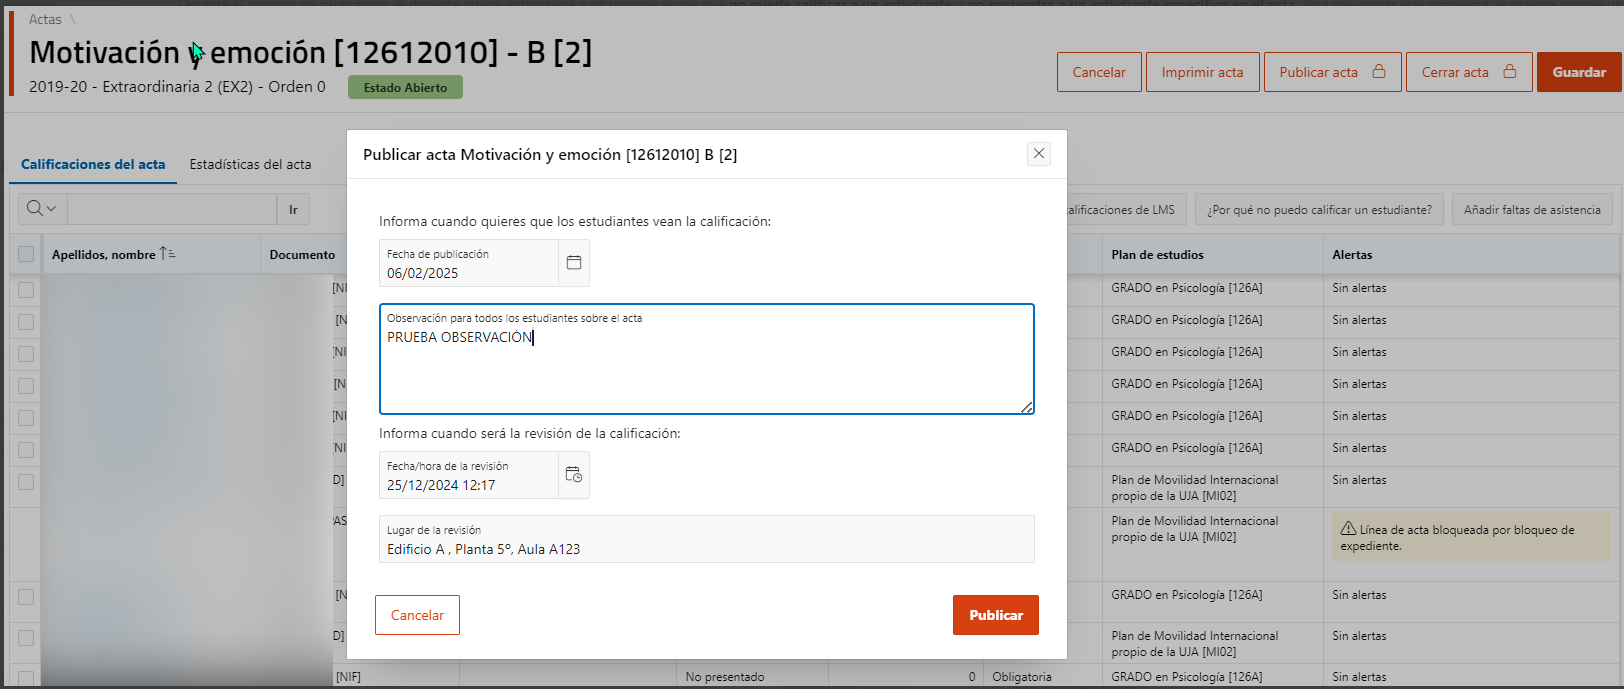Switch to Estadísticas del acta tab
1624x689 pixels.
pyautogui.click(x=250, y=164)
